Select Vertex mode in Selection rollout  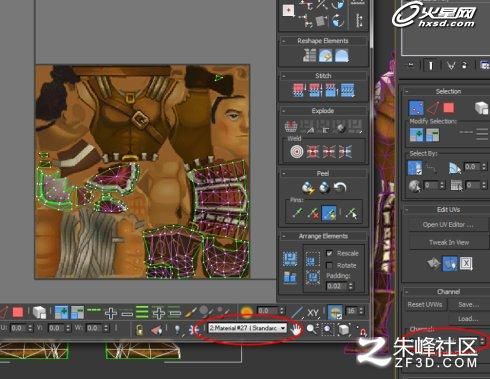416,108
